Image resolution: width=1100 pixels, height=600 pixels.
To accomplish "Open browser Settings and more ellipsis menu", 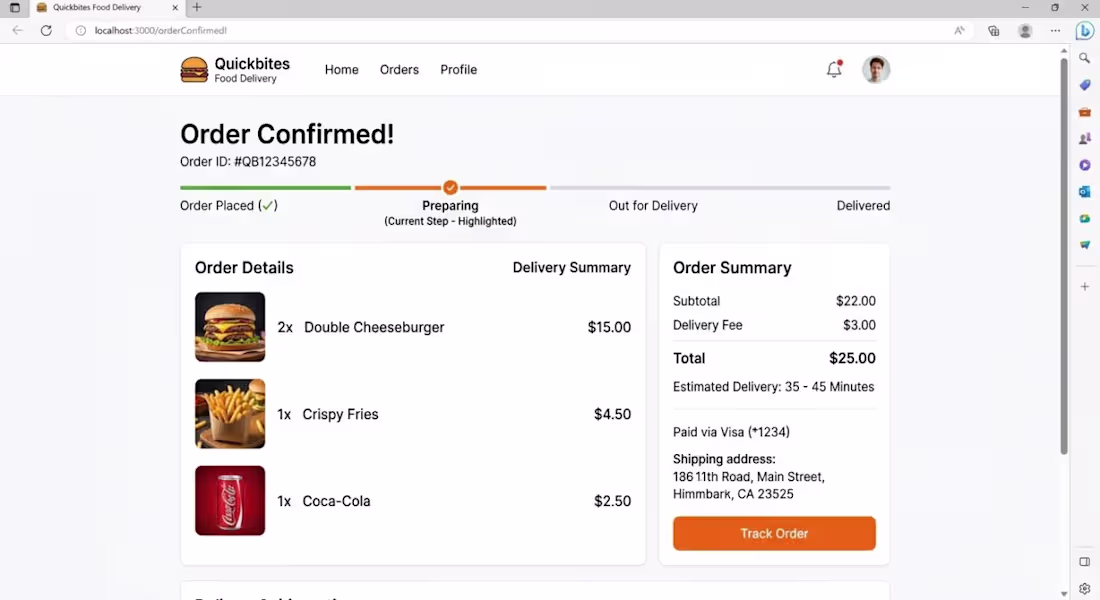I will [x=1055, y=31].
